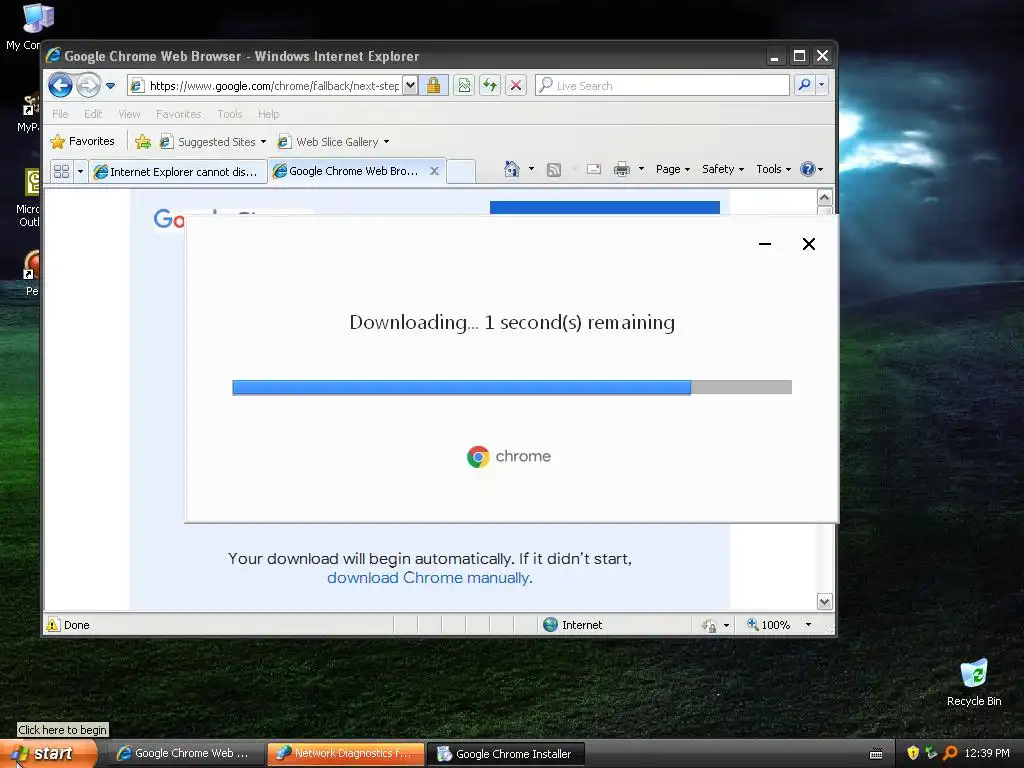Image resolution: width=1024 pixels, height=768 pixels.
Task: Click the Recycle Bin desktop icon
Action: 974,682
